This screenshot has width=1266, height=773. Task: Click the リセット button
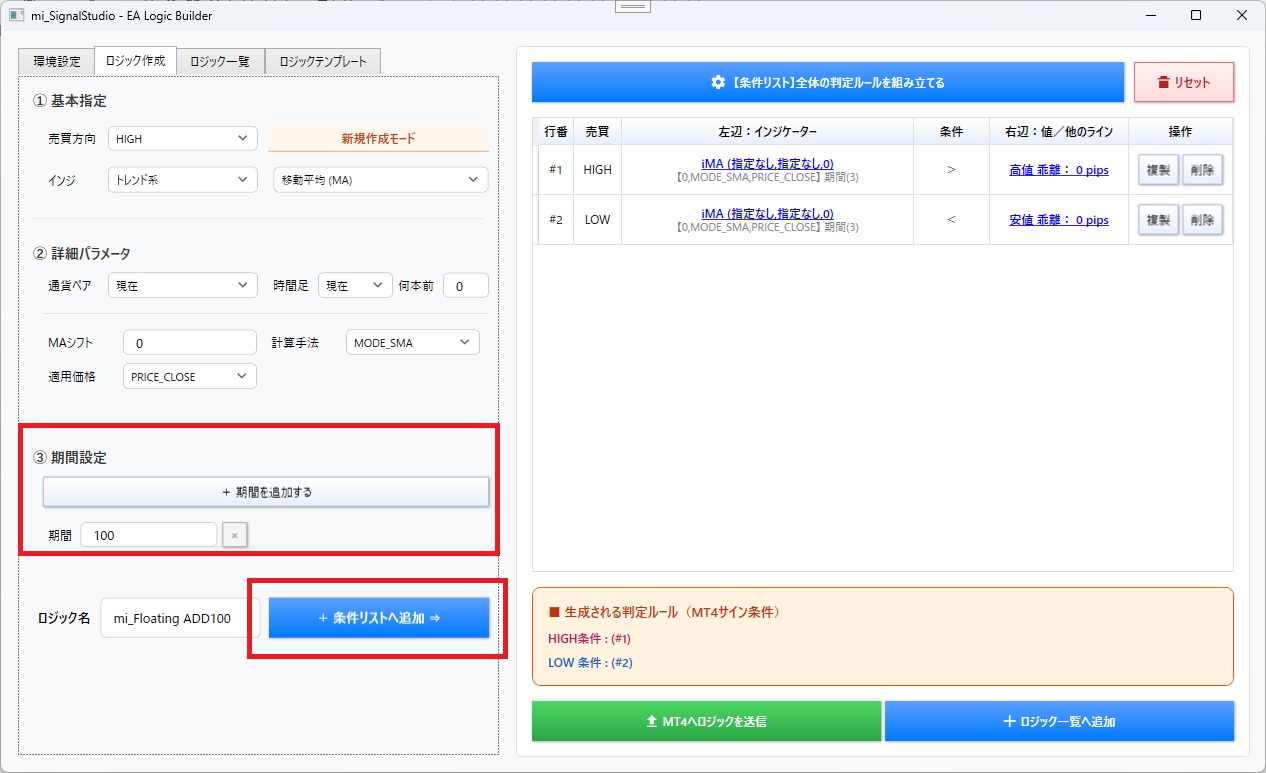pos(1184,82)
